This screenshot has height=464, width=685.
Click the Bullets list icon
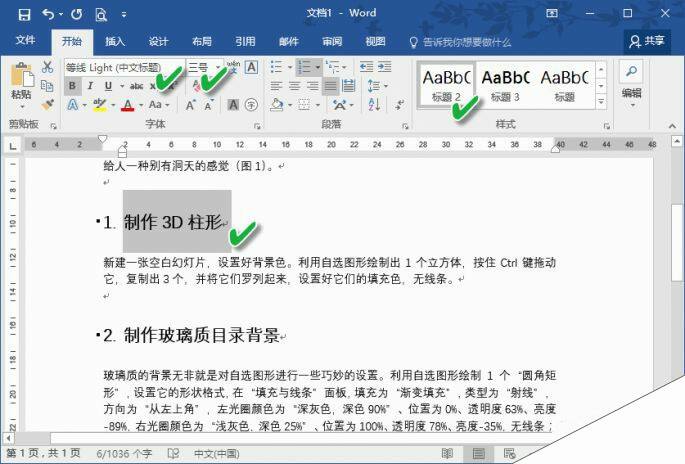point(277,67)
